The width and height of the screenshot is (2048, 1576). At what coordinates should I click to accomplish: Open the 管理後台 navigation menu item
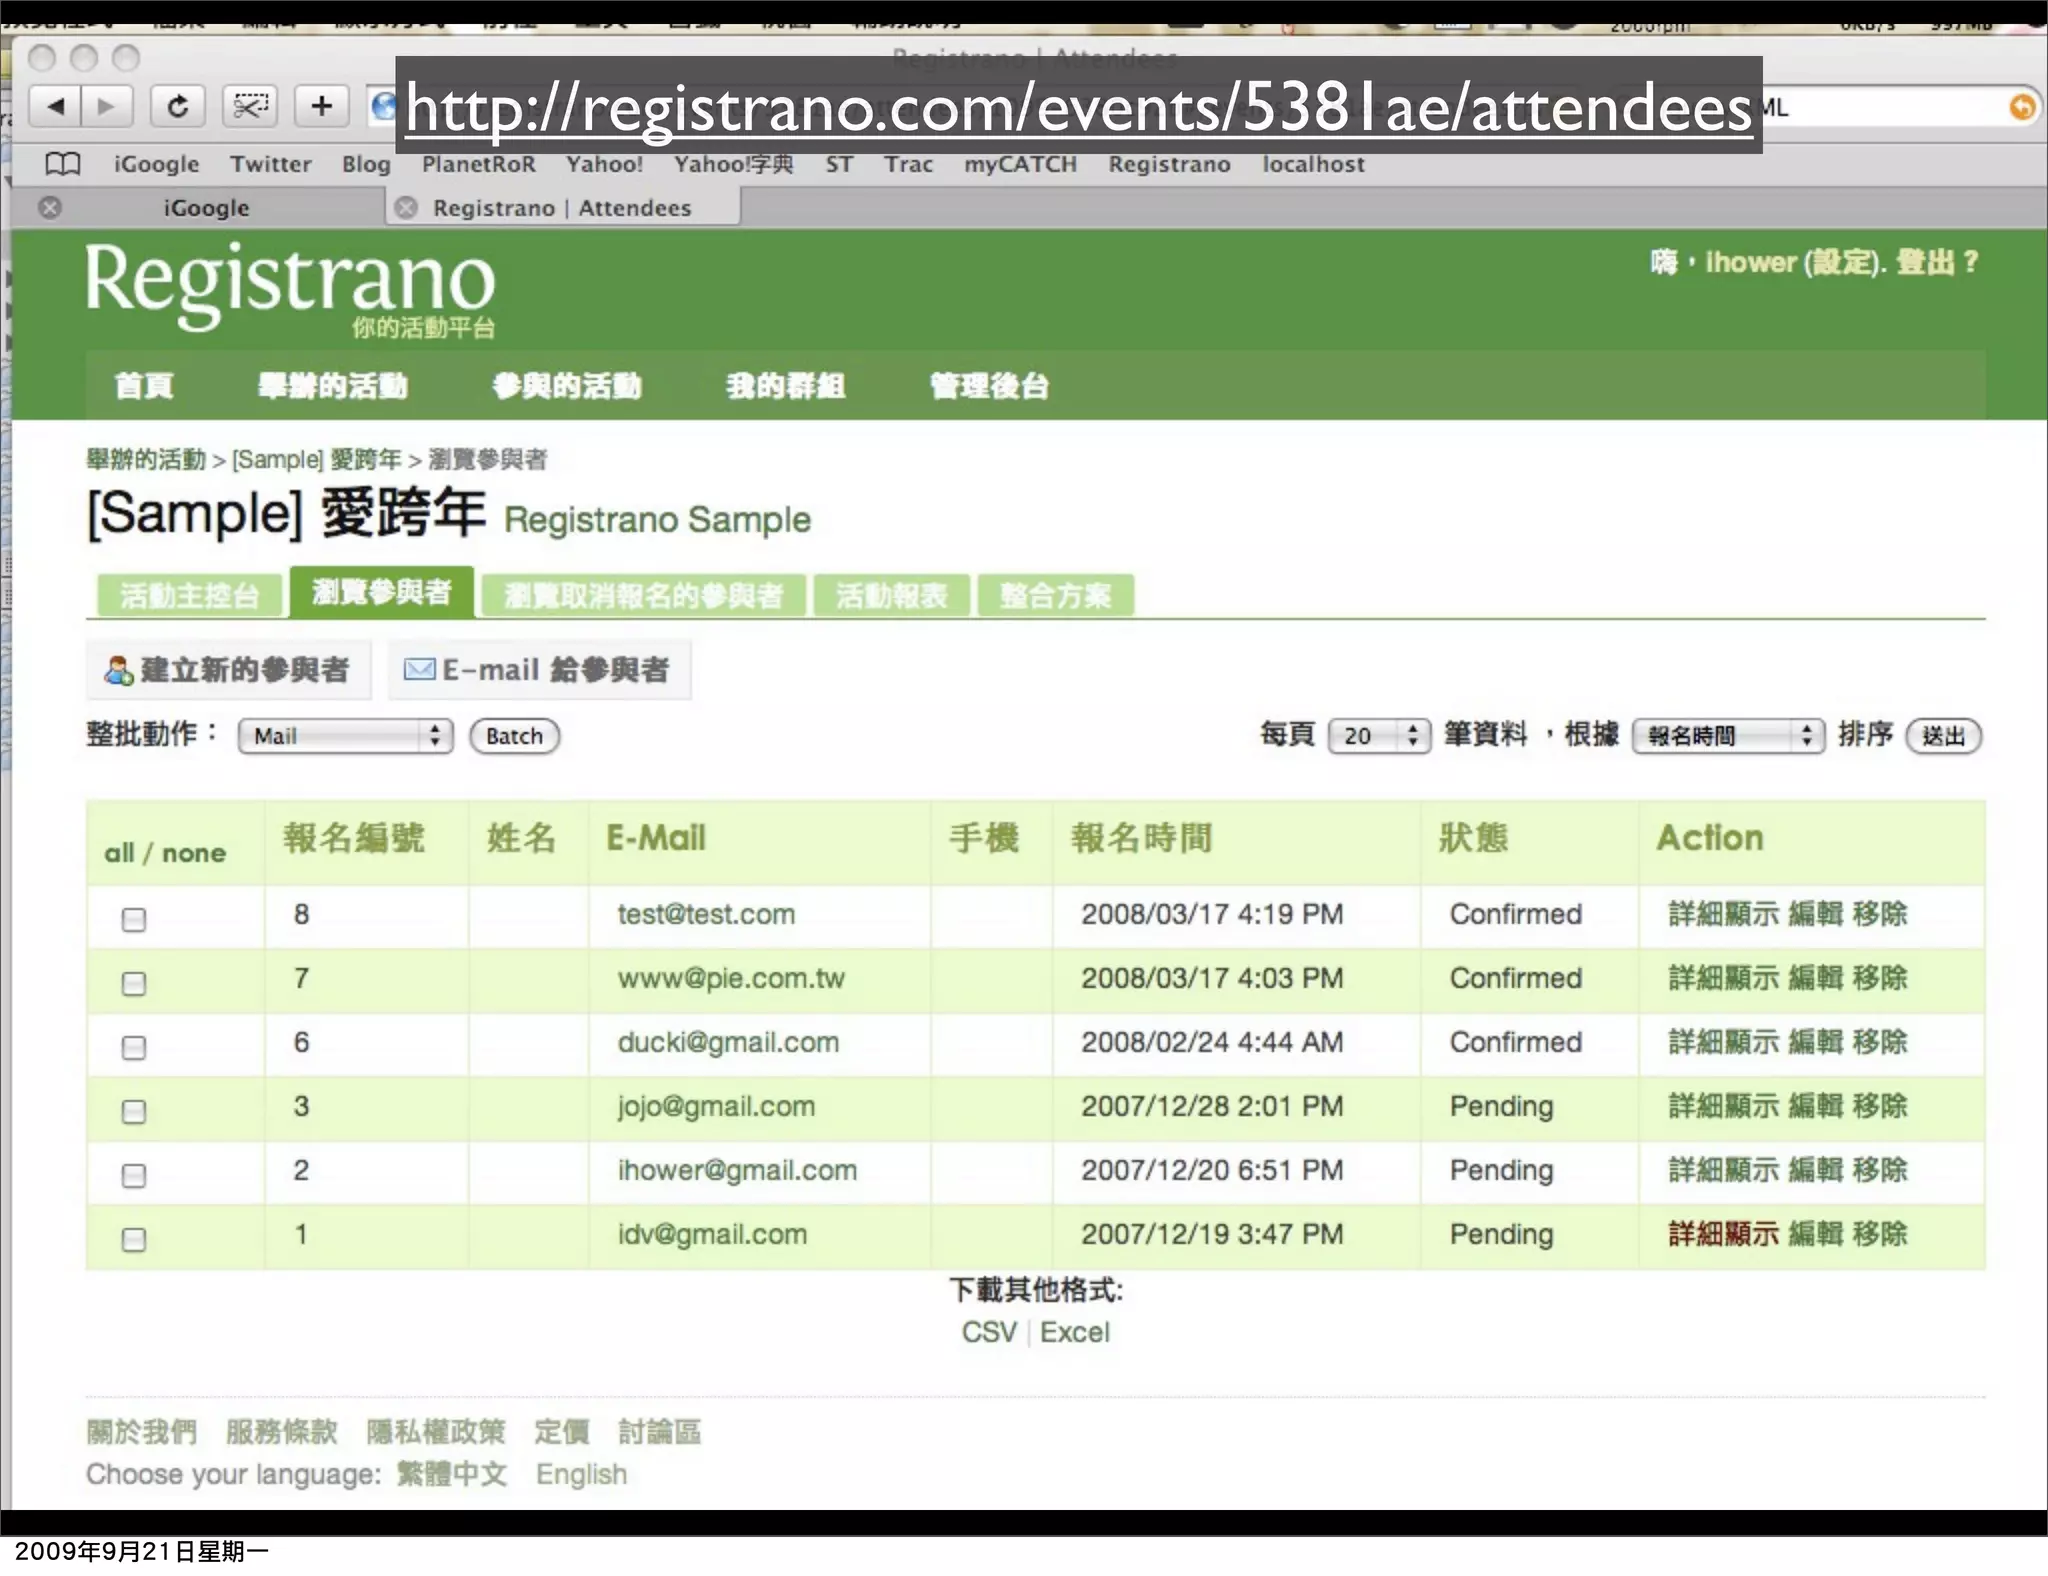point(989,386)
